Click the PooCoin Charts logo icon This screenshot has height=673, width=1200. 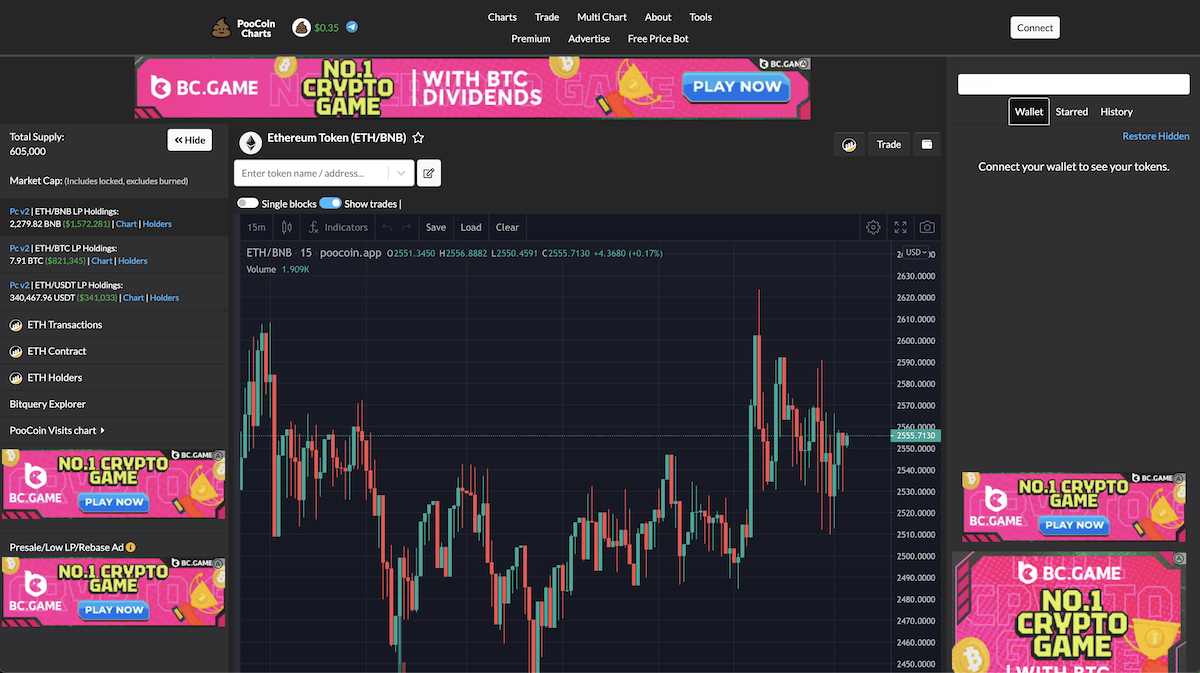click(x=221, y=28)
